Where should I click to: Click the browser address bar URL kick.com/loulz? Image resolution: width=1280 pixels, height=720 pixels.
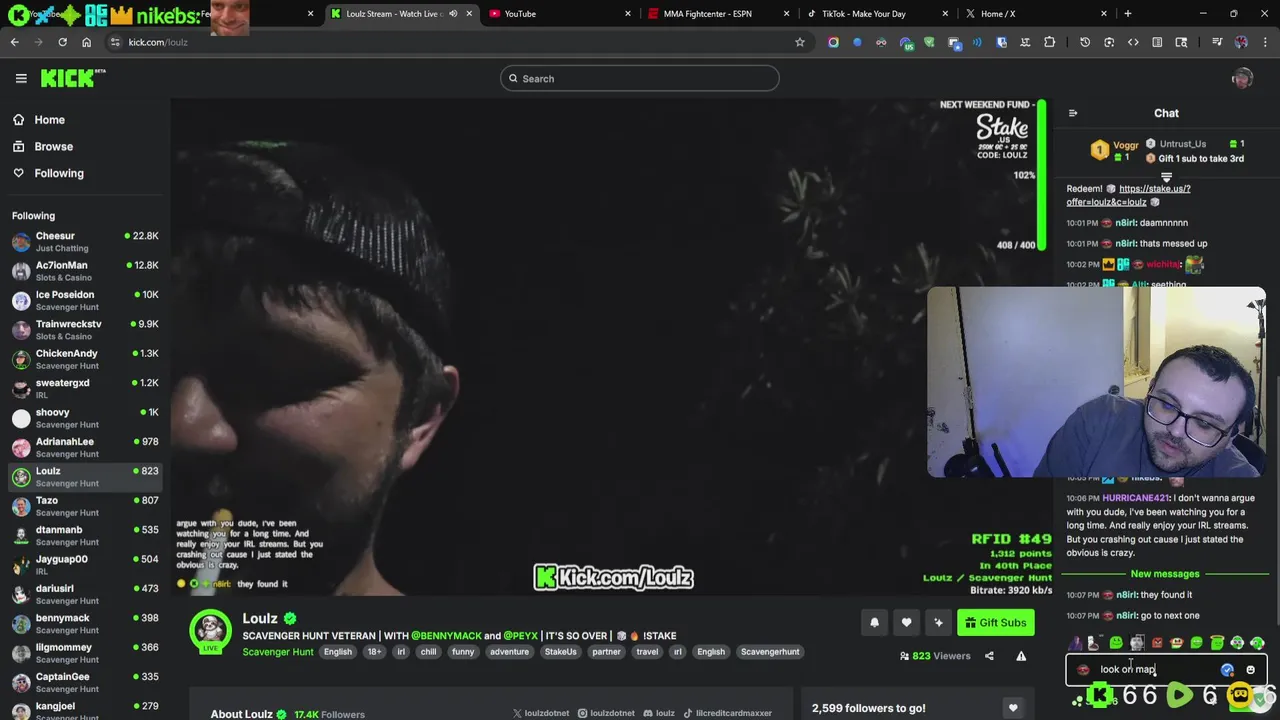[158, 42]
